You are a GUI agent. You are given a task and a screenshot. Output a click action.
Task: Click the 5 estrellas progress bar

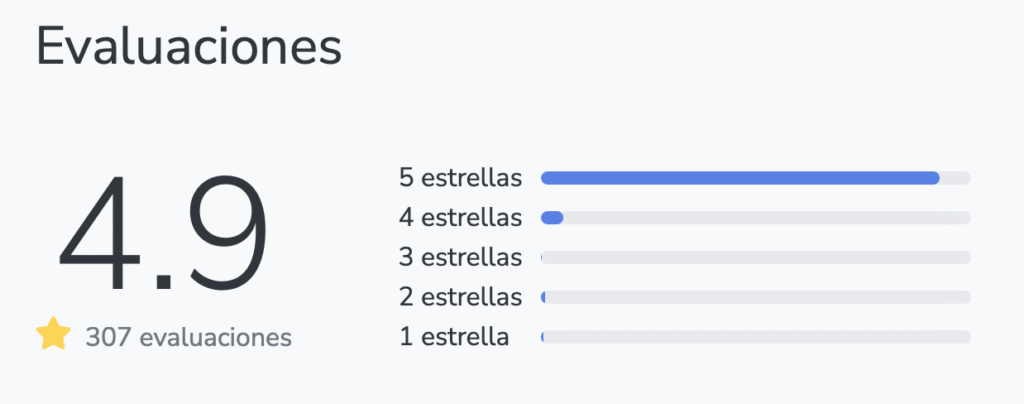point(756,178)
